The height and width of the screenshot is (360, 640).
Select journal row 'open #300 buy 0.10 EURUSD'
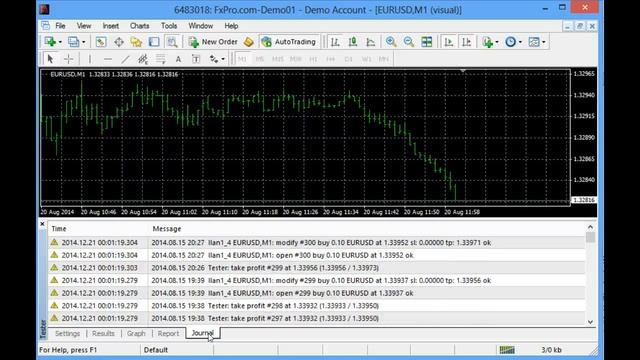pos(316,255)
